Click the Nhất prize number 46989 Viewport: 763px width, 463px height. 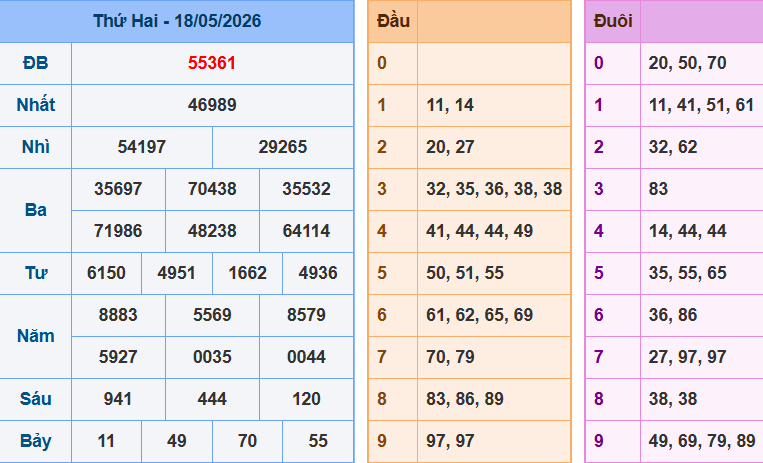pyautogui.click(x=212, y=105)
